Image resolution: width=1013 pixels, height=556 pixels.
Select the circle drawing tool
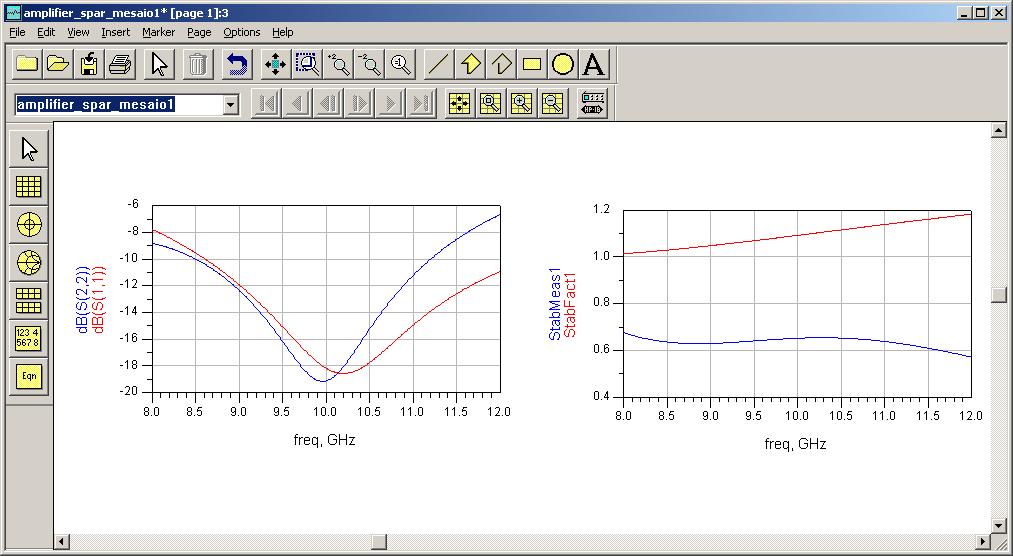point(563,65)
